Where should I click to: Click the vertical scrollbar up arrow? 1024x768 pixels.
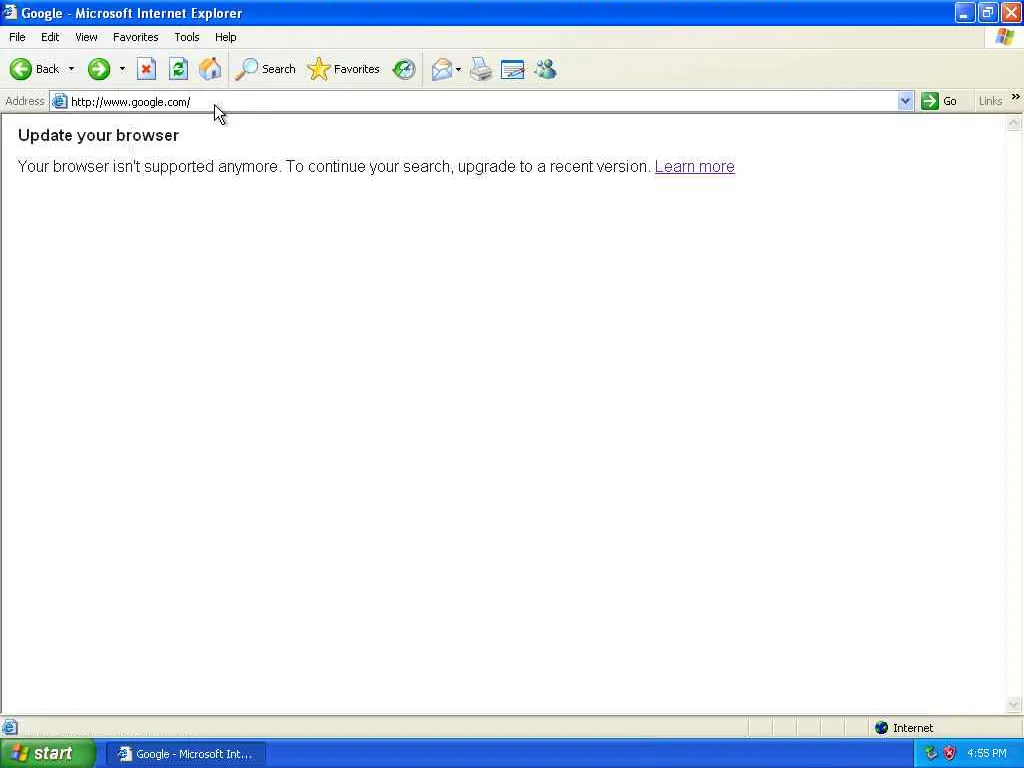[1014, 123]
